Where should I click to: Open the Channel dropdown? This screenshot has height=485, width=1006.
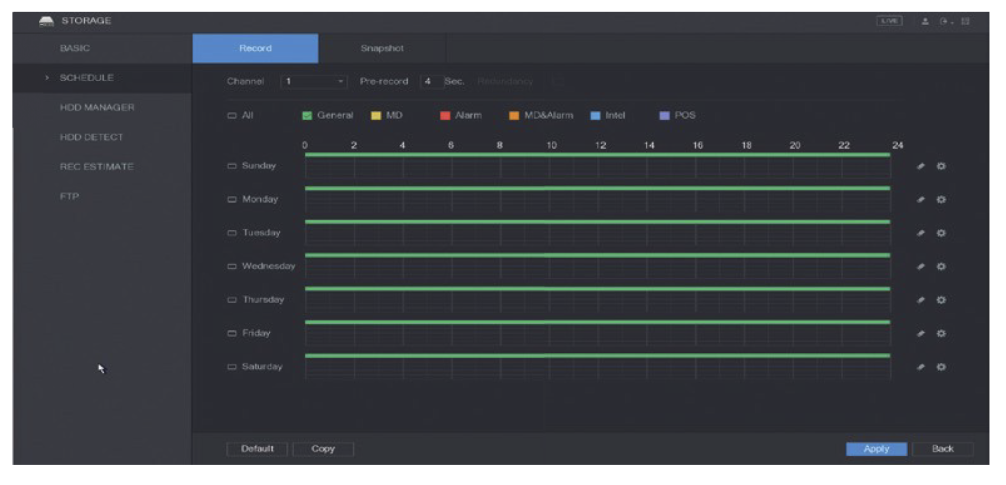(x=313, y=80)
